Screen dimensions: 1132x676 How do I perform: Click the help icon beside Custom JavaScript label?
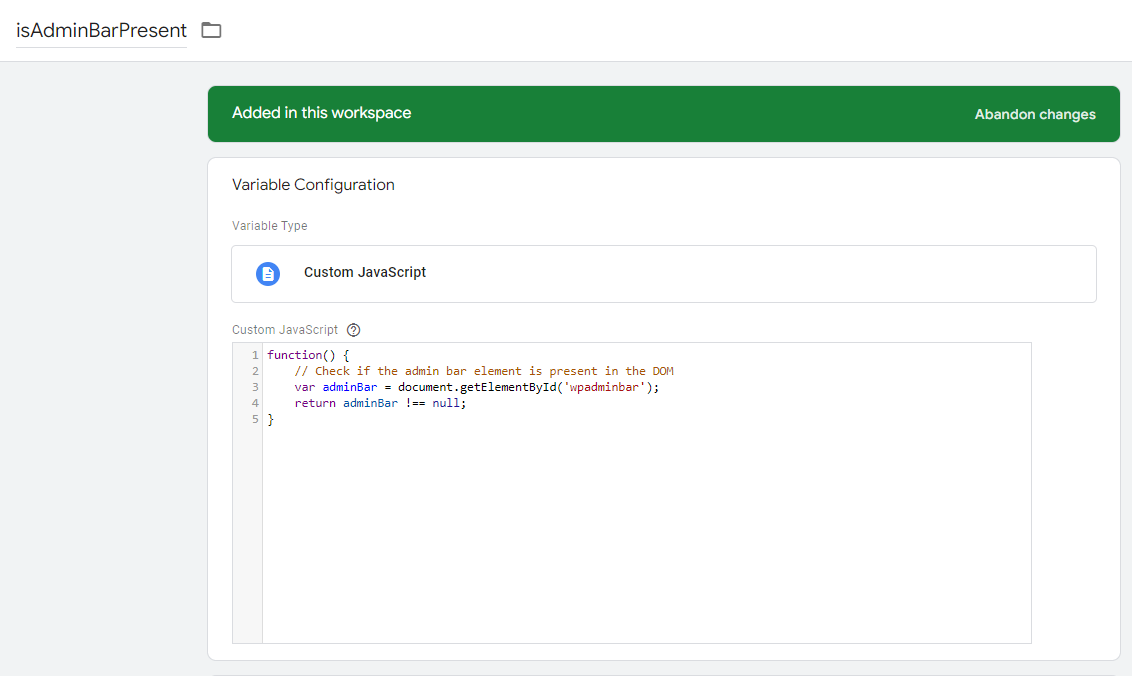[353, 330]
